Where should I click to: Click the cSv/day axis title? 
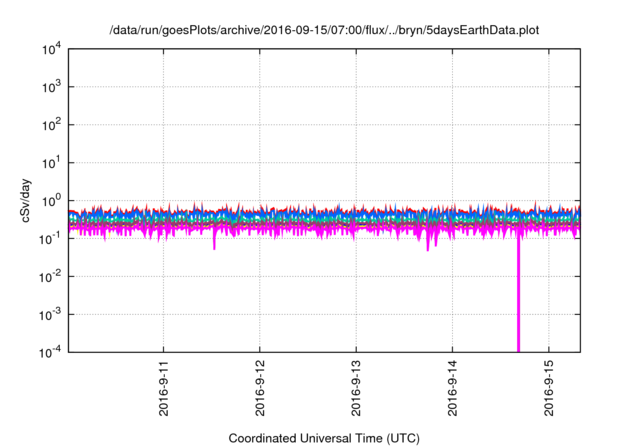pos(26,200)
